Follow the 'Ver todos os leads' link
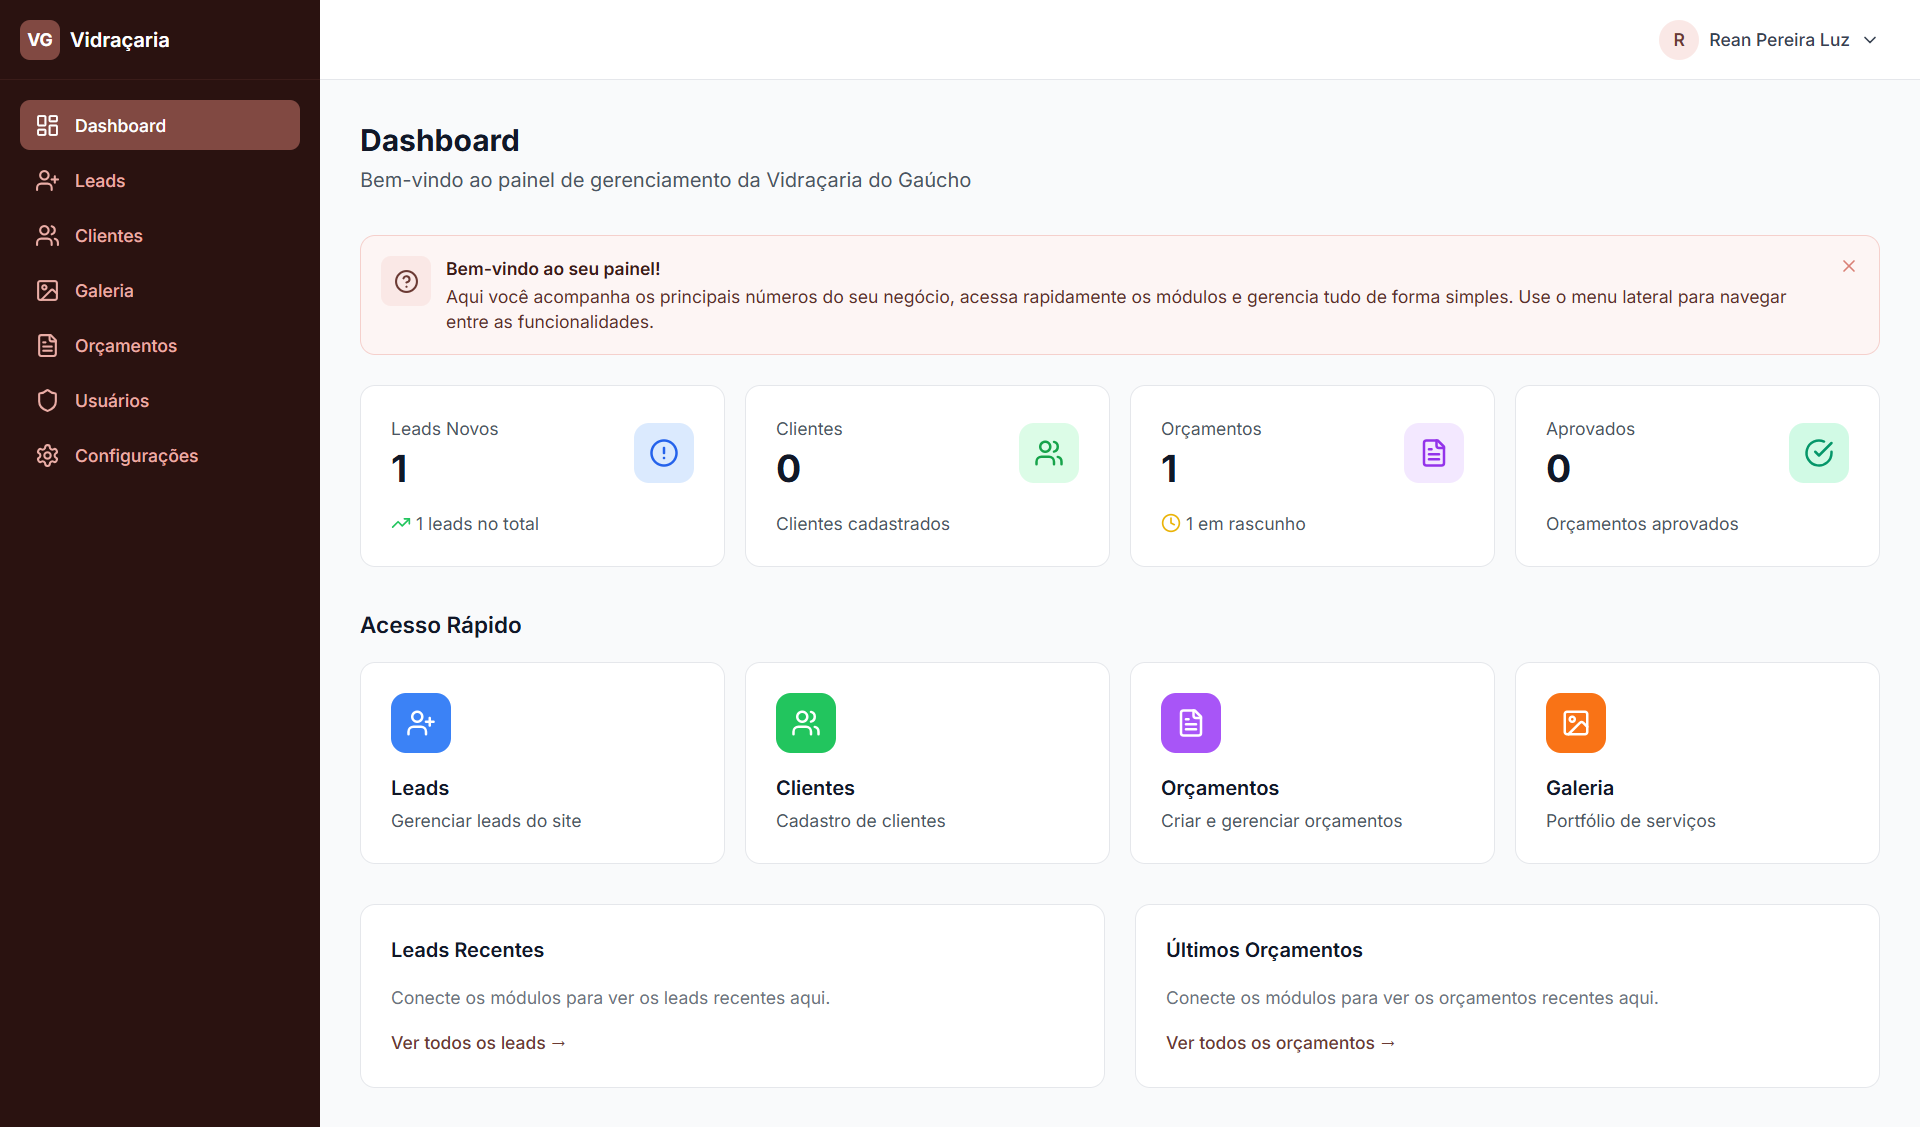 coord(478,1043)
